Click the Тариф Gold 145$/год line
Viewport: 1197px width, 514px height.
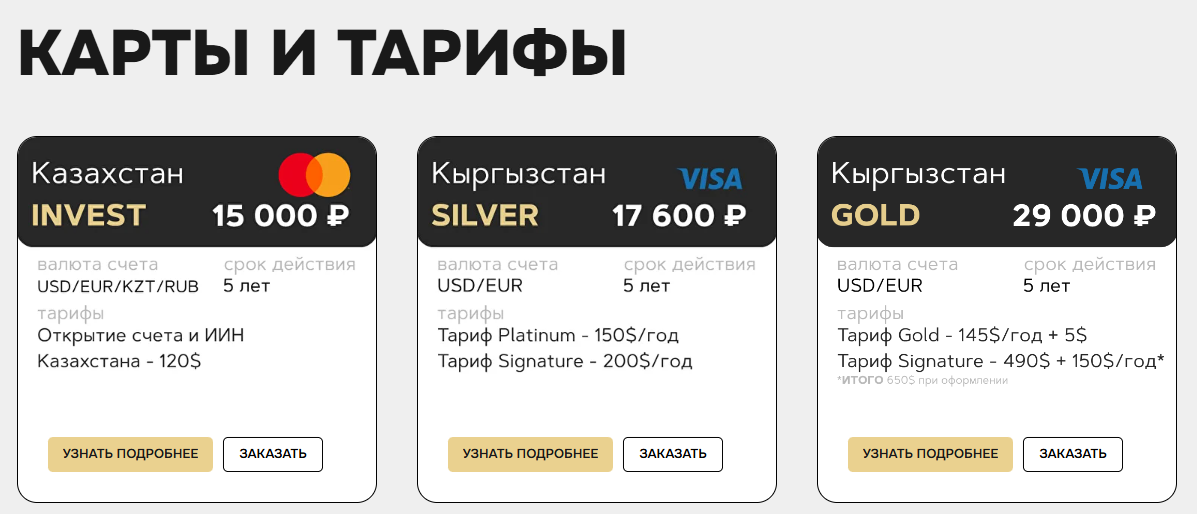(962, 336)
